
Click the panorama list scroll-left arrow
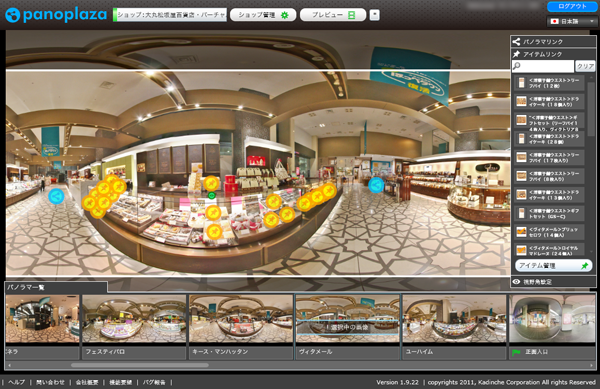click(x=9, y=365)
